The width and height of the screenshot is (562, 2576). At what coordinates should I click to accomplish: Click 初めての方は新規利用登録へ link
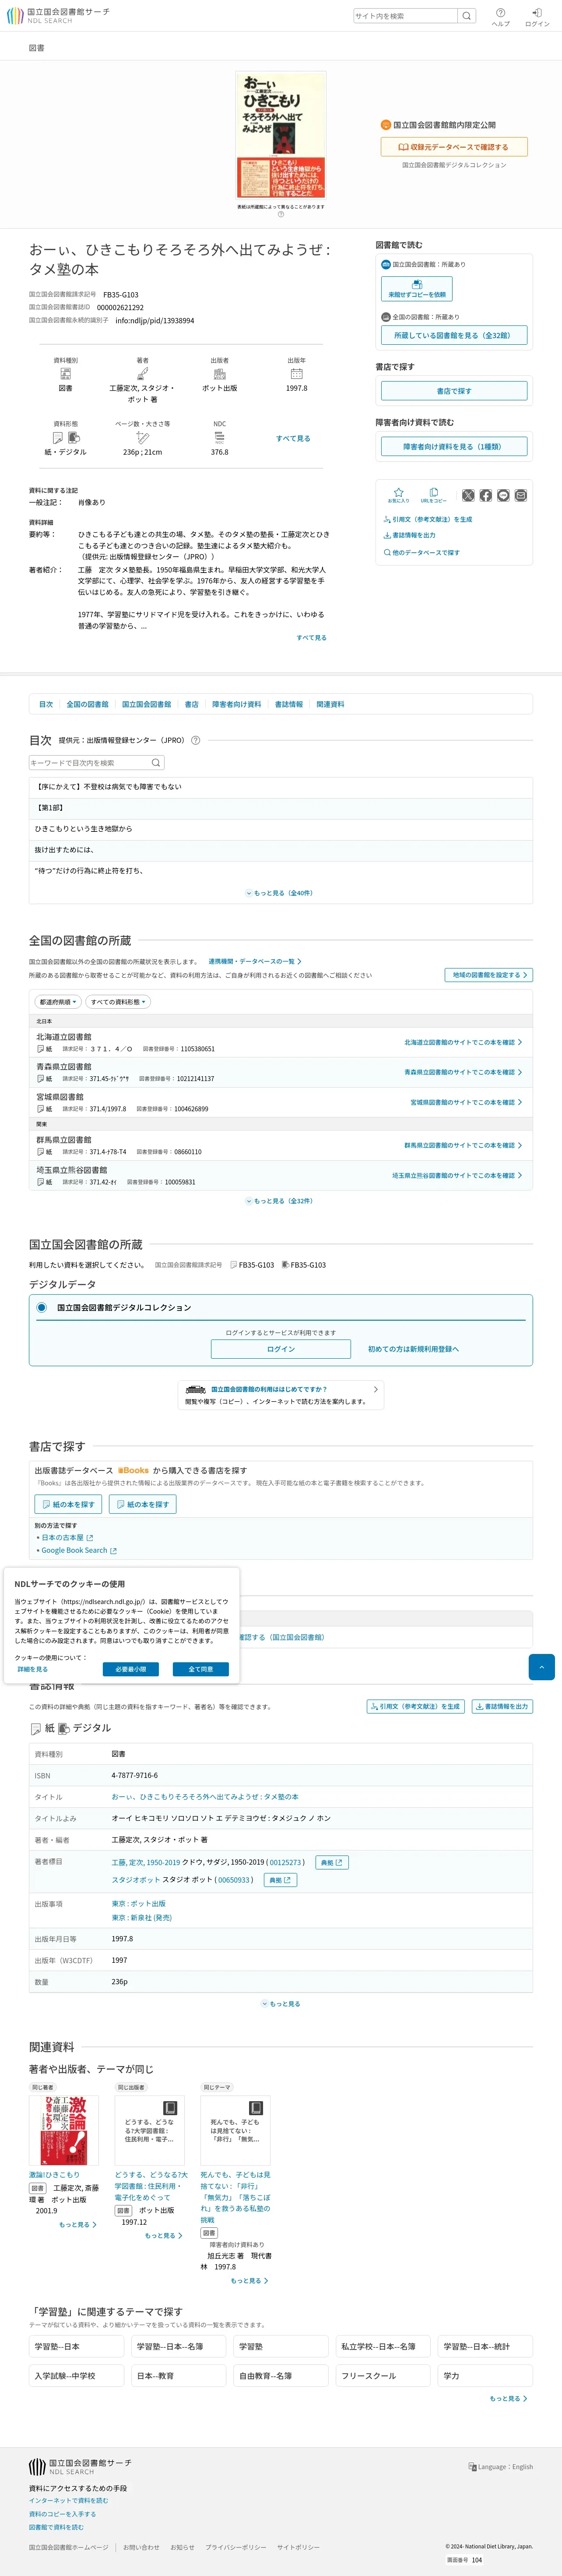point(413,1349)
